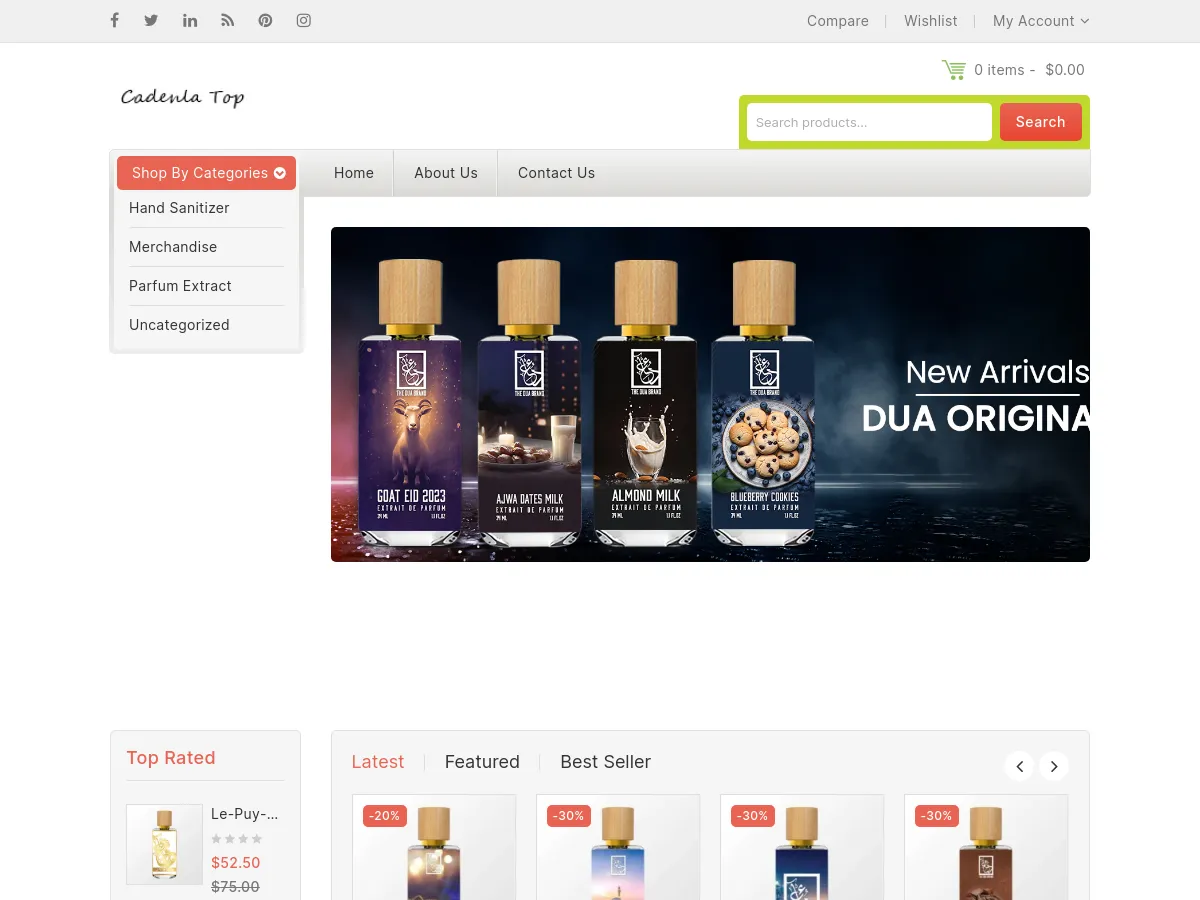The image size is (1200, 900).
Task: Open the Facebook social icon
Action: coord(114,20)
